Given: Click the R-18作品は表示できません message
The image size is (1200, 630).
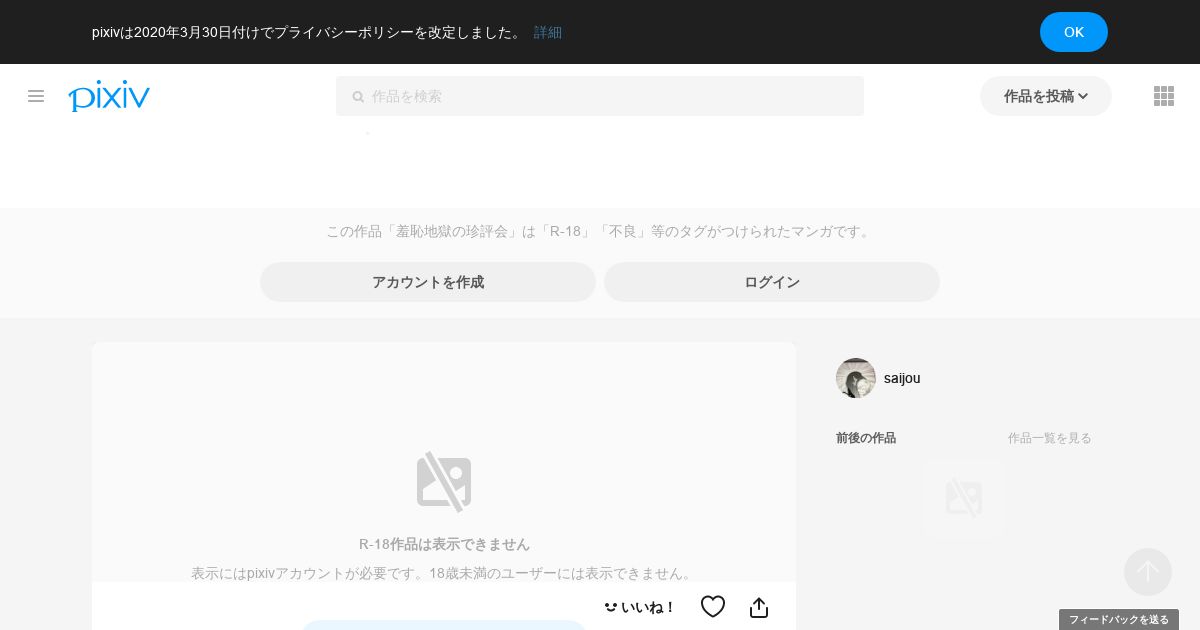Looking at the screenshot, I should [x=444, y=544].
